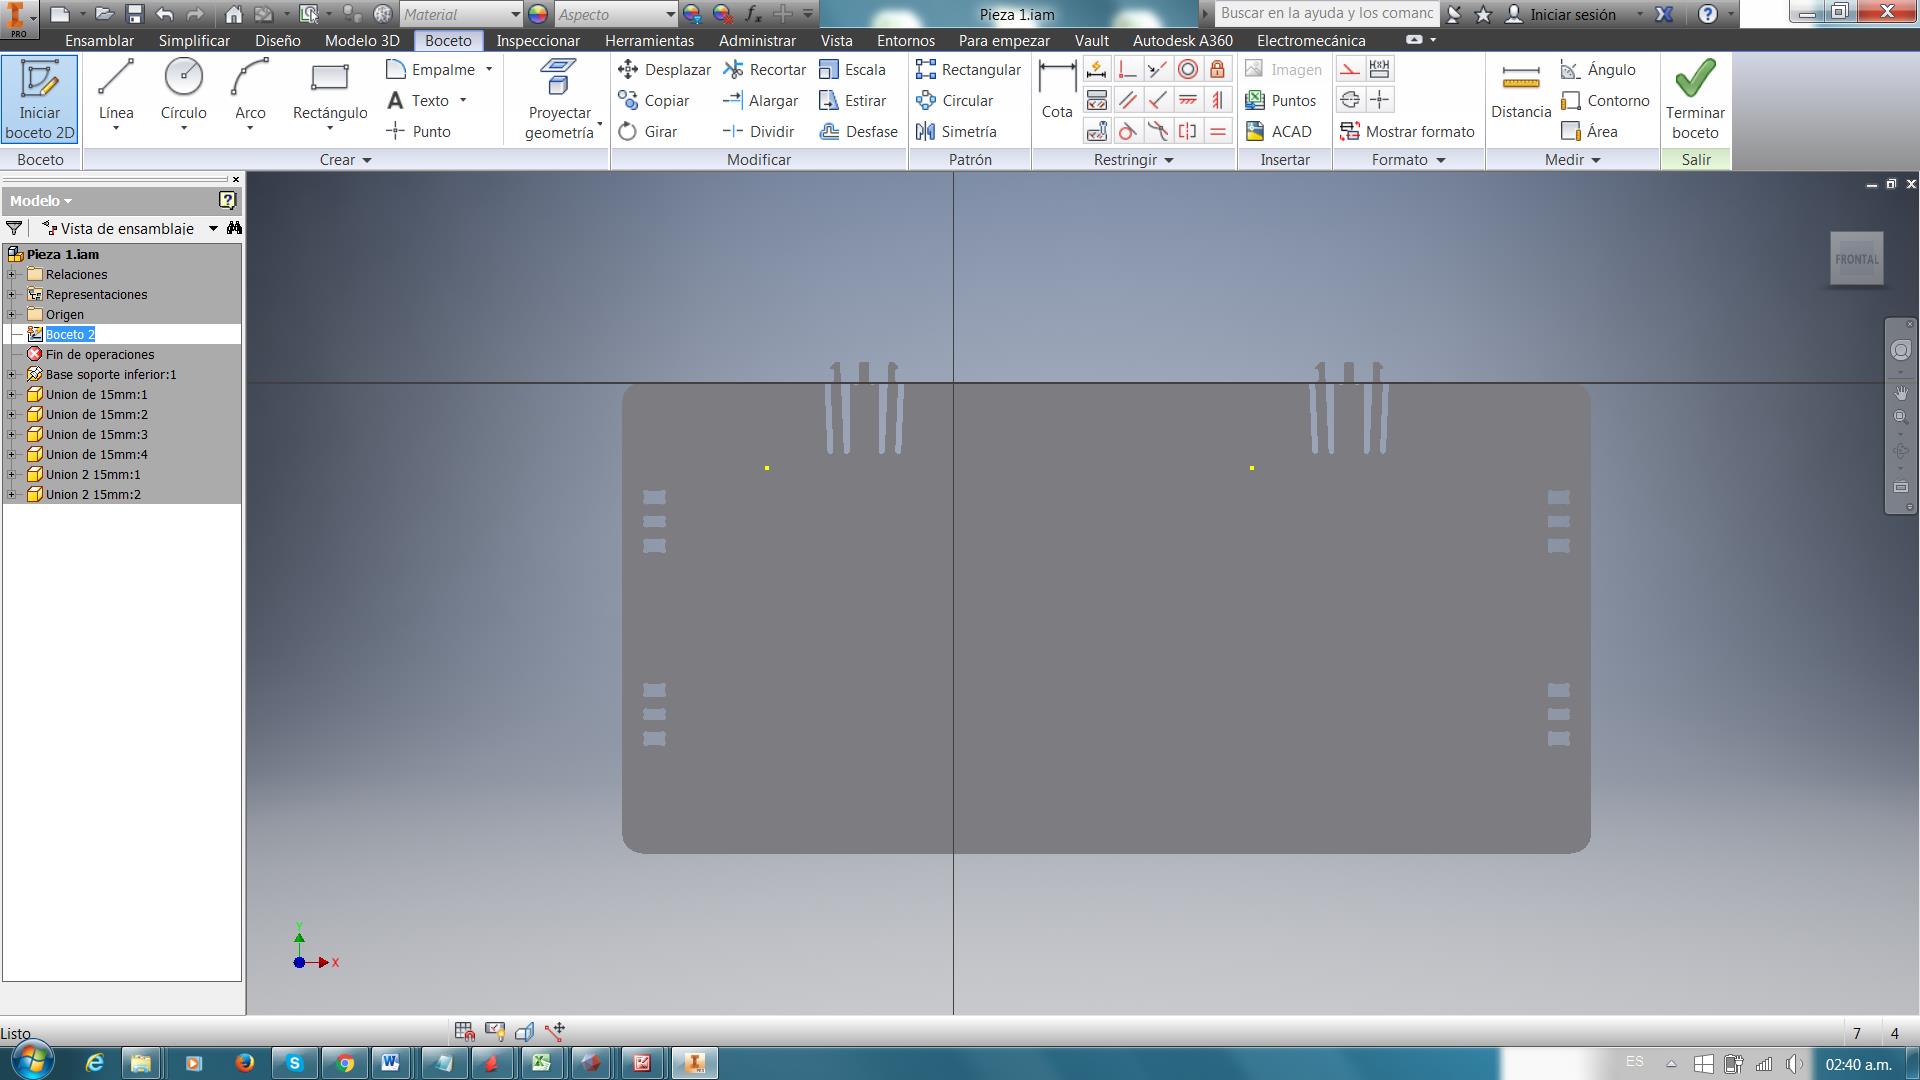Click the help search input field

pyautogui.click(x=1326, y=14)
